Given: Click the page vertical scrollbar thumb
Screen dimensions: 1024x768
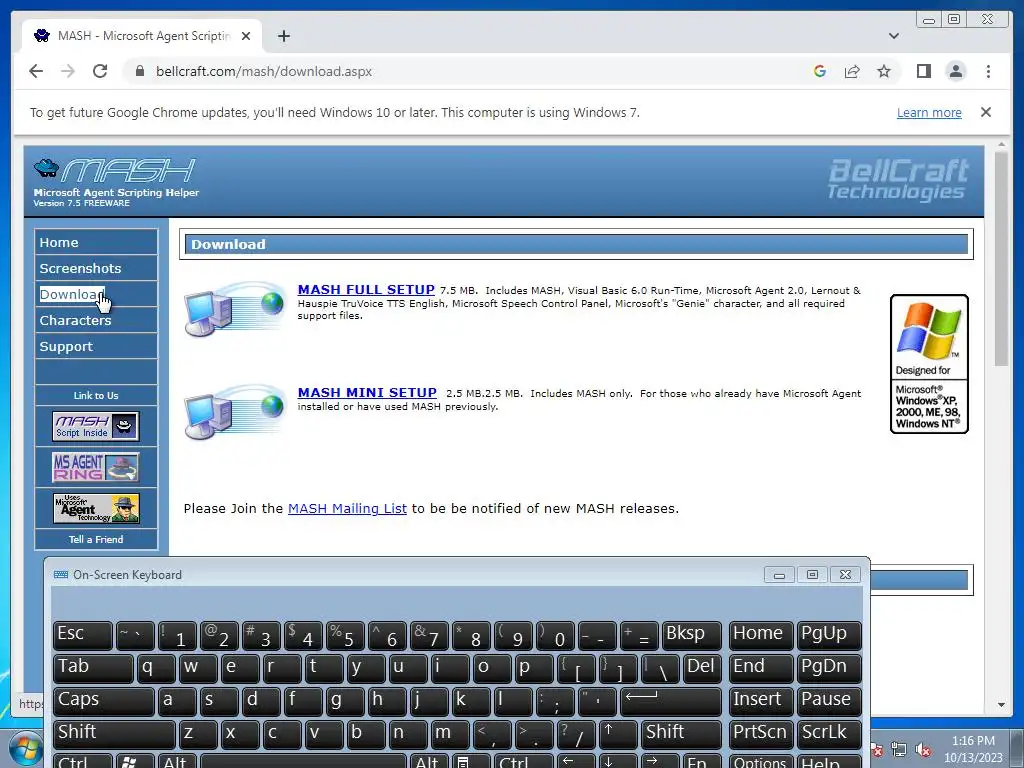Looking at the screenshot, I should click(x=1001, y=258).
